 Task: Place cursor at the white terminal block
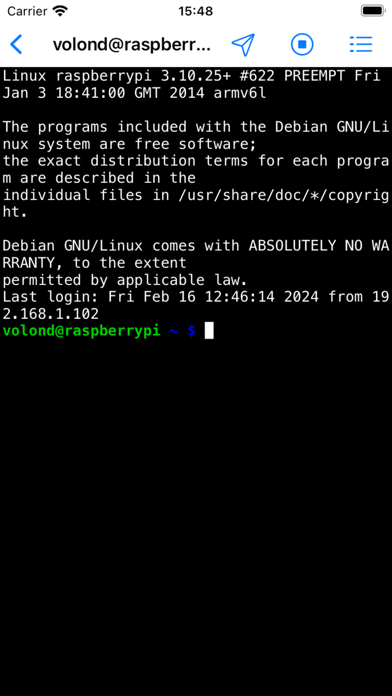(x=209, y=331)
